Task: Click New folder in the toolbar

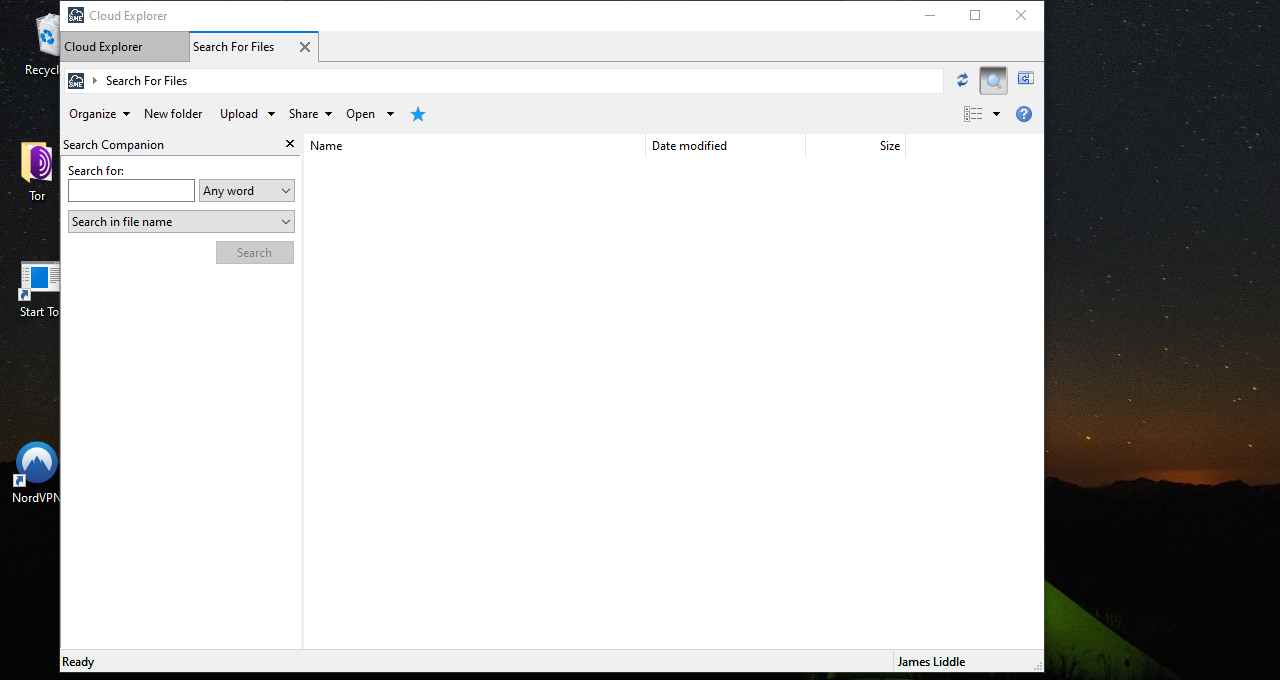Action: [x=172, y=113]
